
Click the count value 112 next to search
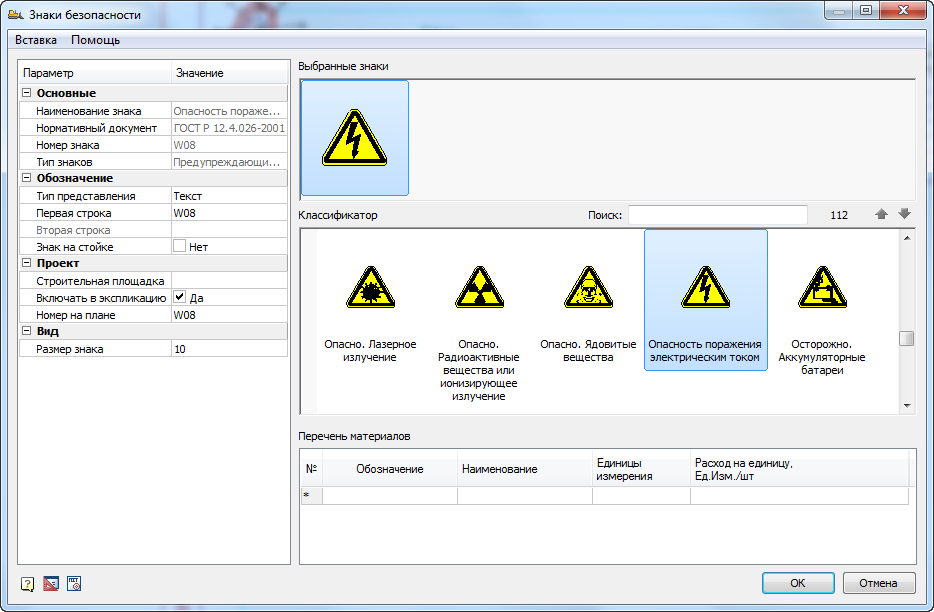click(x=839, y=215)
